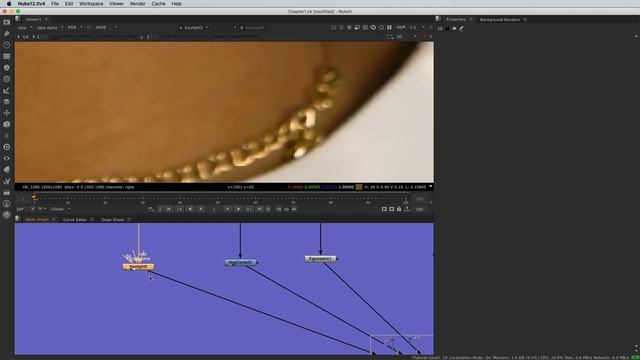
Task: Toggle the viewer proxy mode icon
Action: (357, 27)
